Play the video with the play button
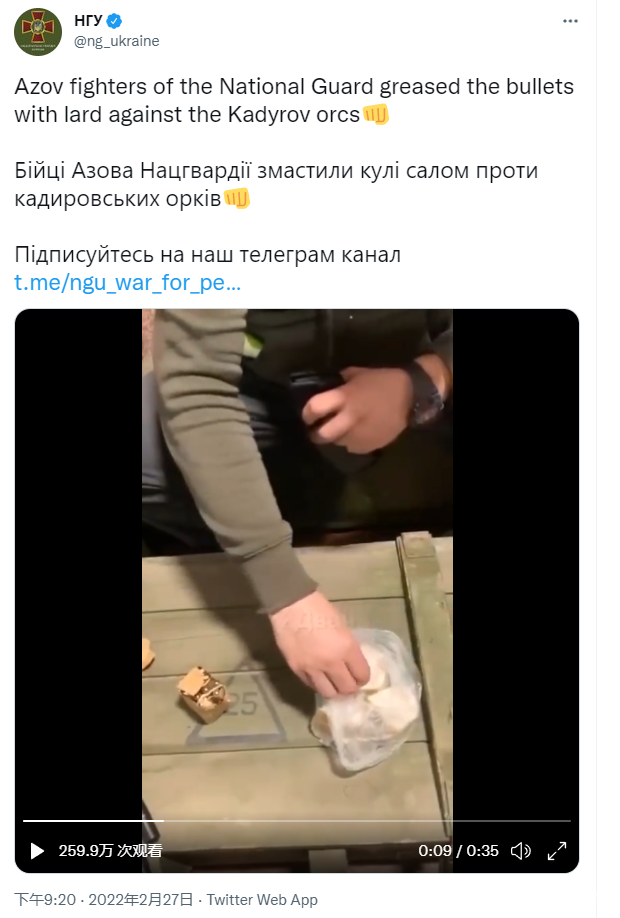 (37, 851)
